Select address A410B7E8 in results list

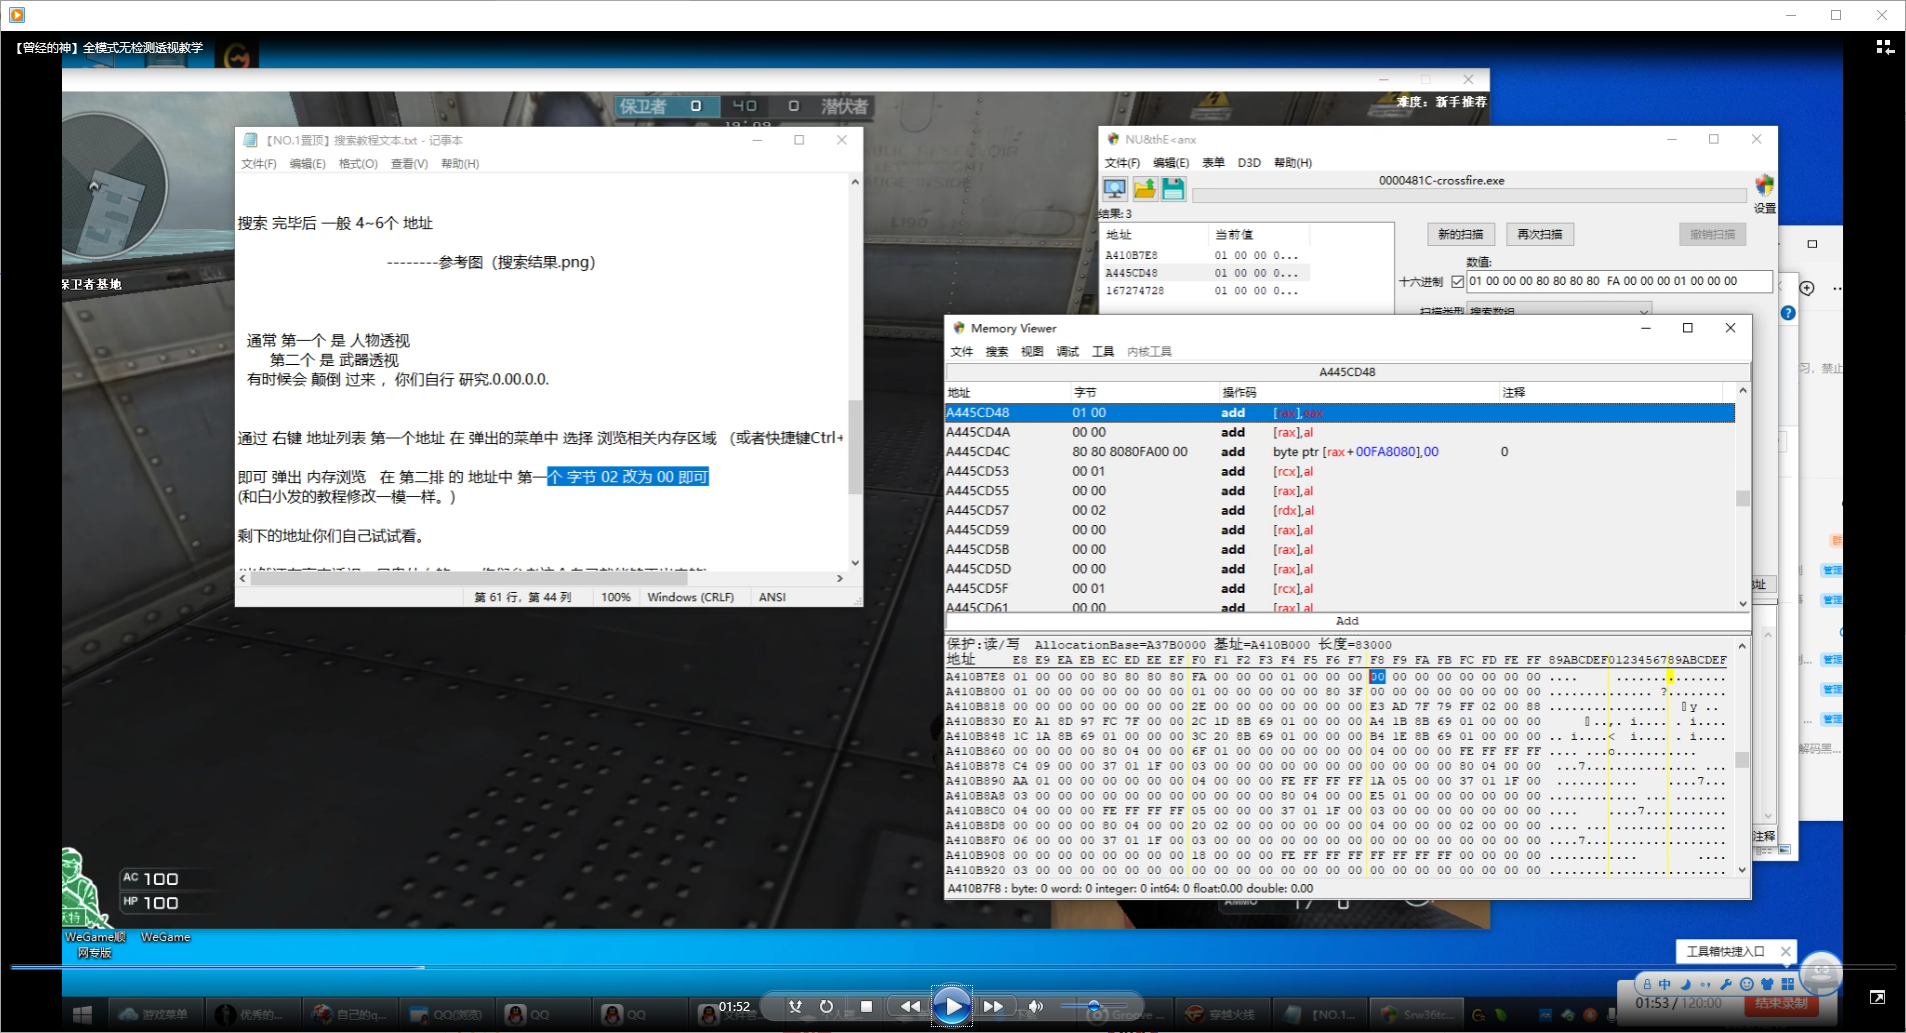[1131, 256]
